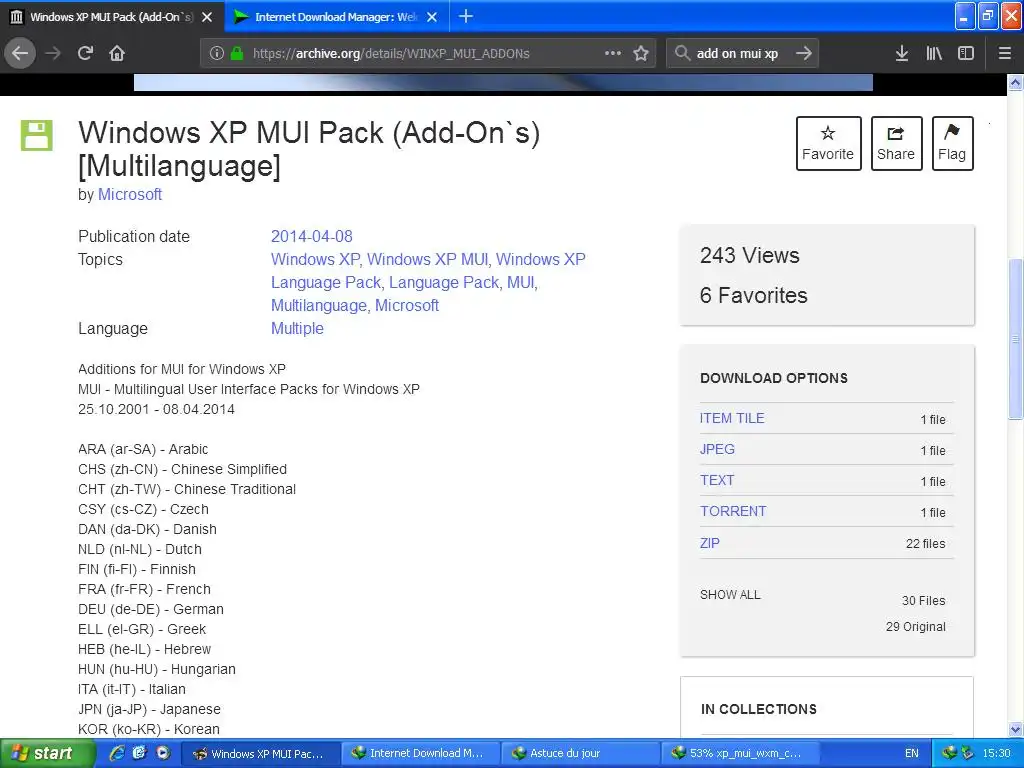Expand the ZIP download option

[x=709, y=543]
